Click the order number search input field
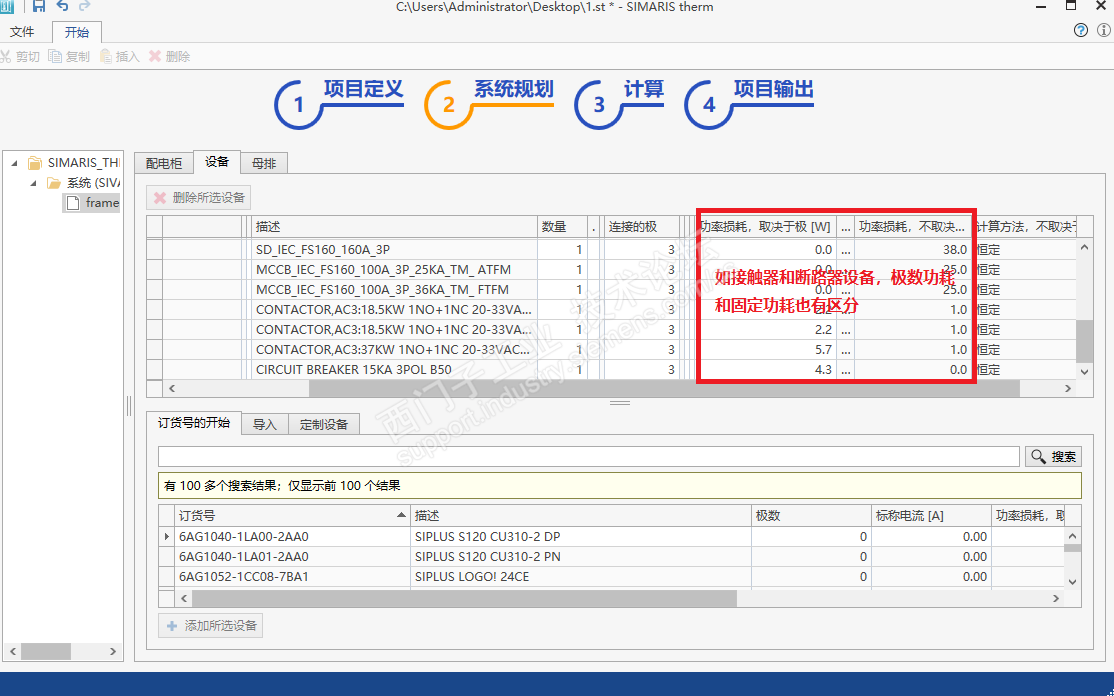Screen dimensions: 1114x696 [589, 456]
